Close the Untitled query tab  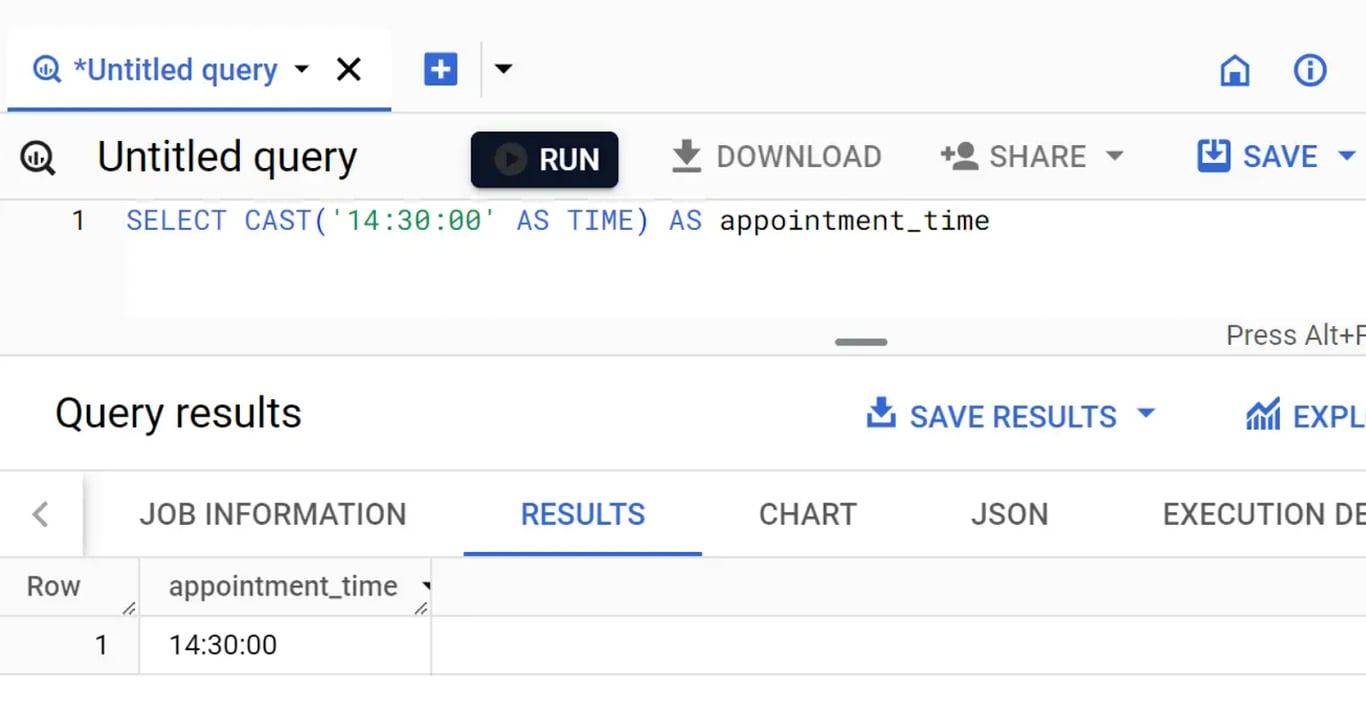pos(349,69)
